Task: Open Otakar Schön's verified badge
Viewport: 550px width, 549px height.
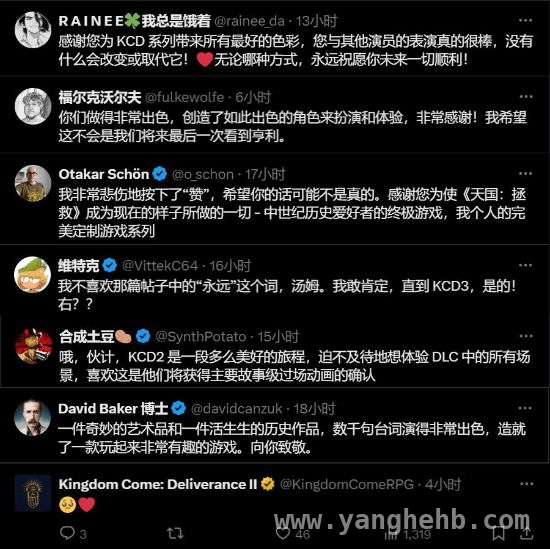Action: click(160, 174)
